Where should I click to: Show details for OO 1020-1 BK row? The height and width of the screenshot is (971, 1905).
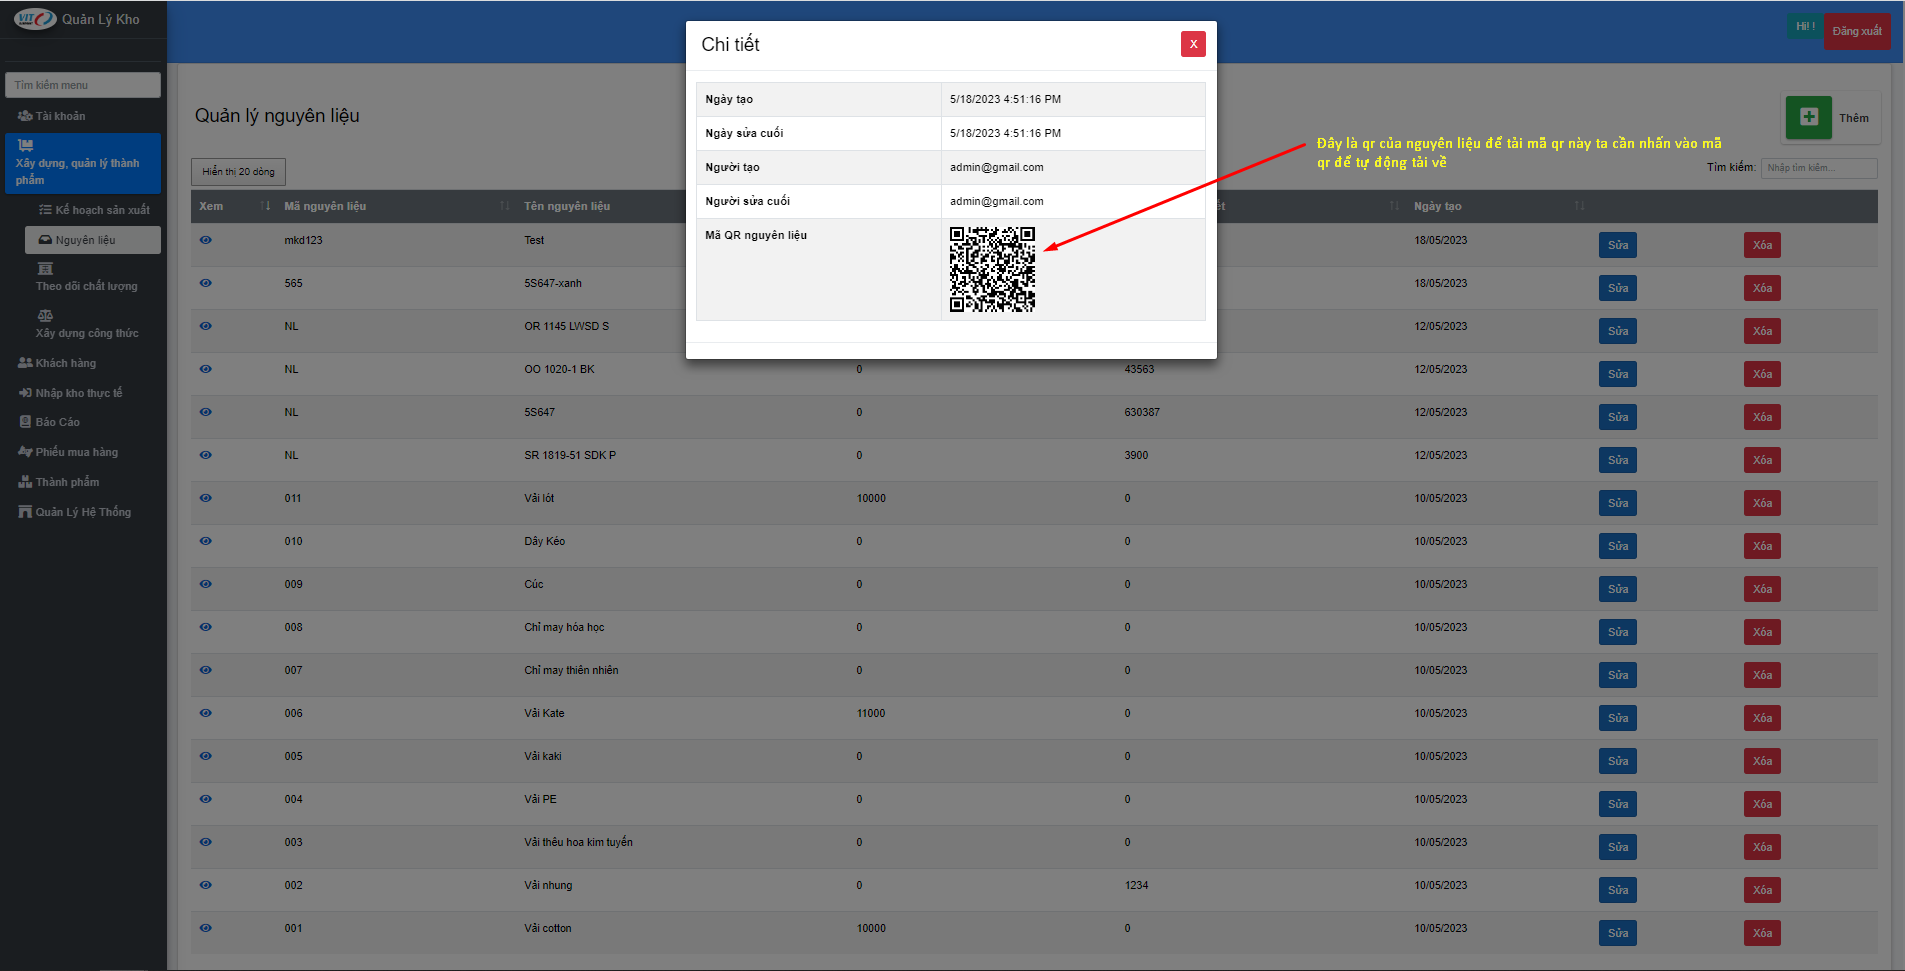(x=206, y=369)
